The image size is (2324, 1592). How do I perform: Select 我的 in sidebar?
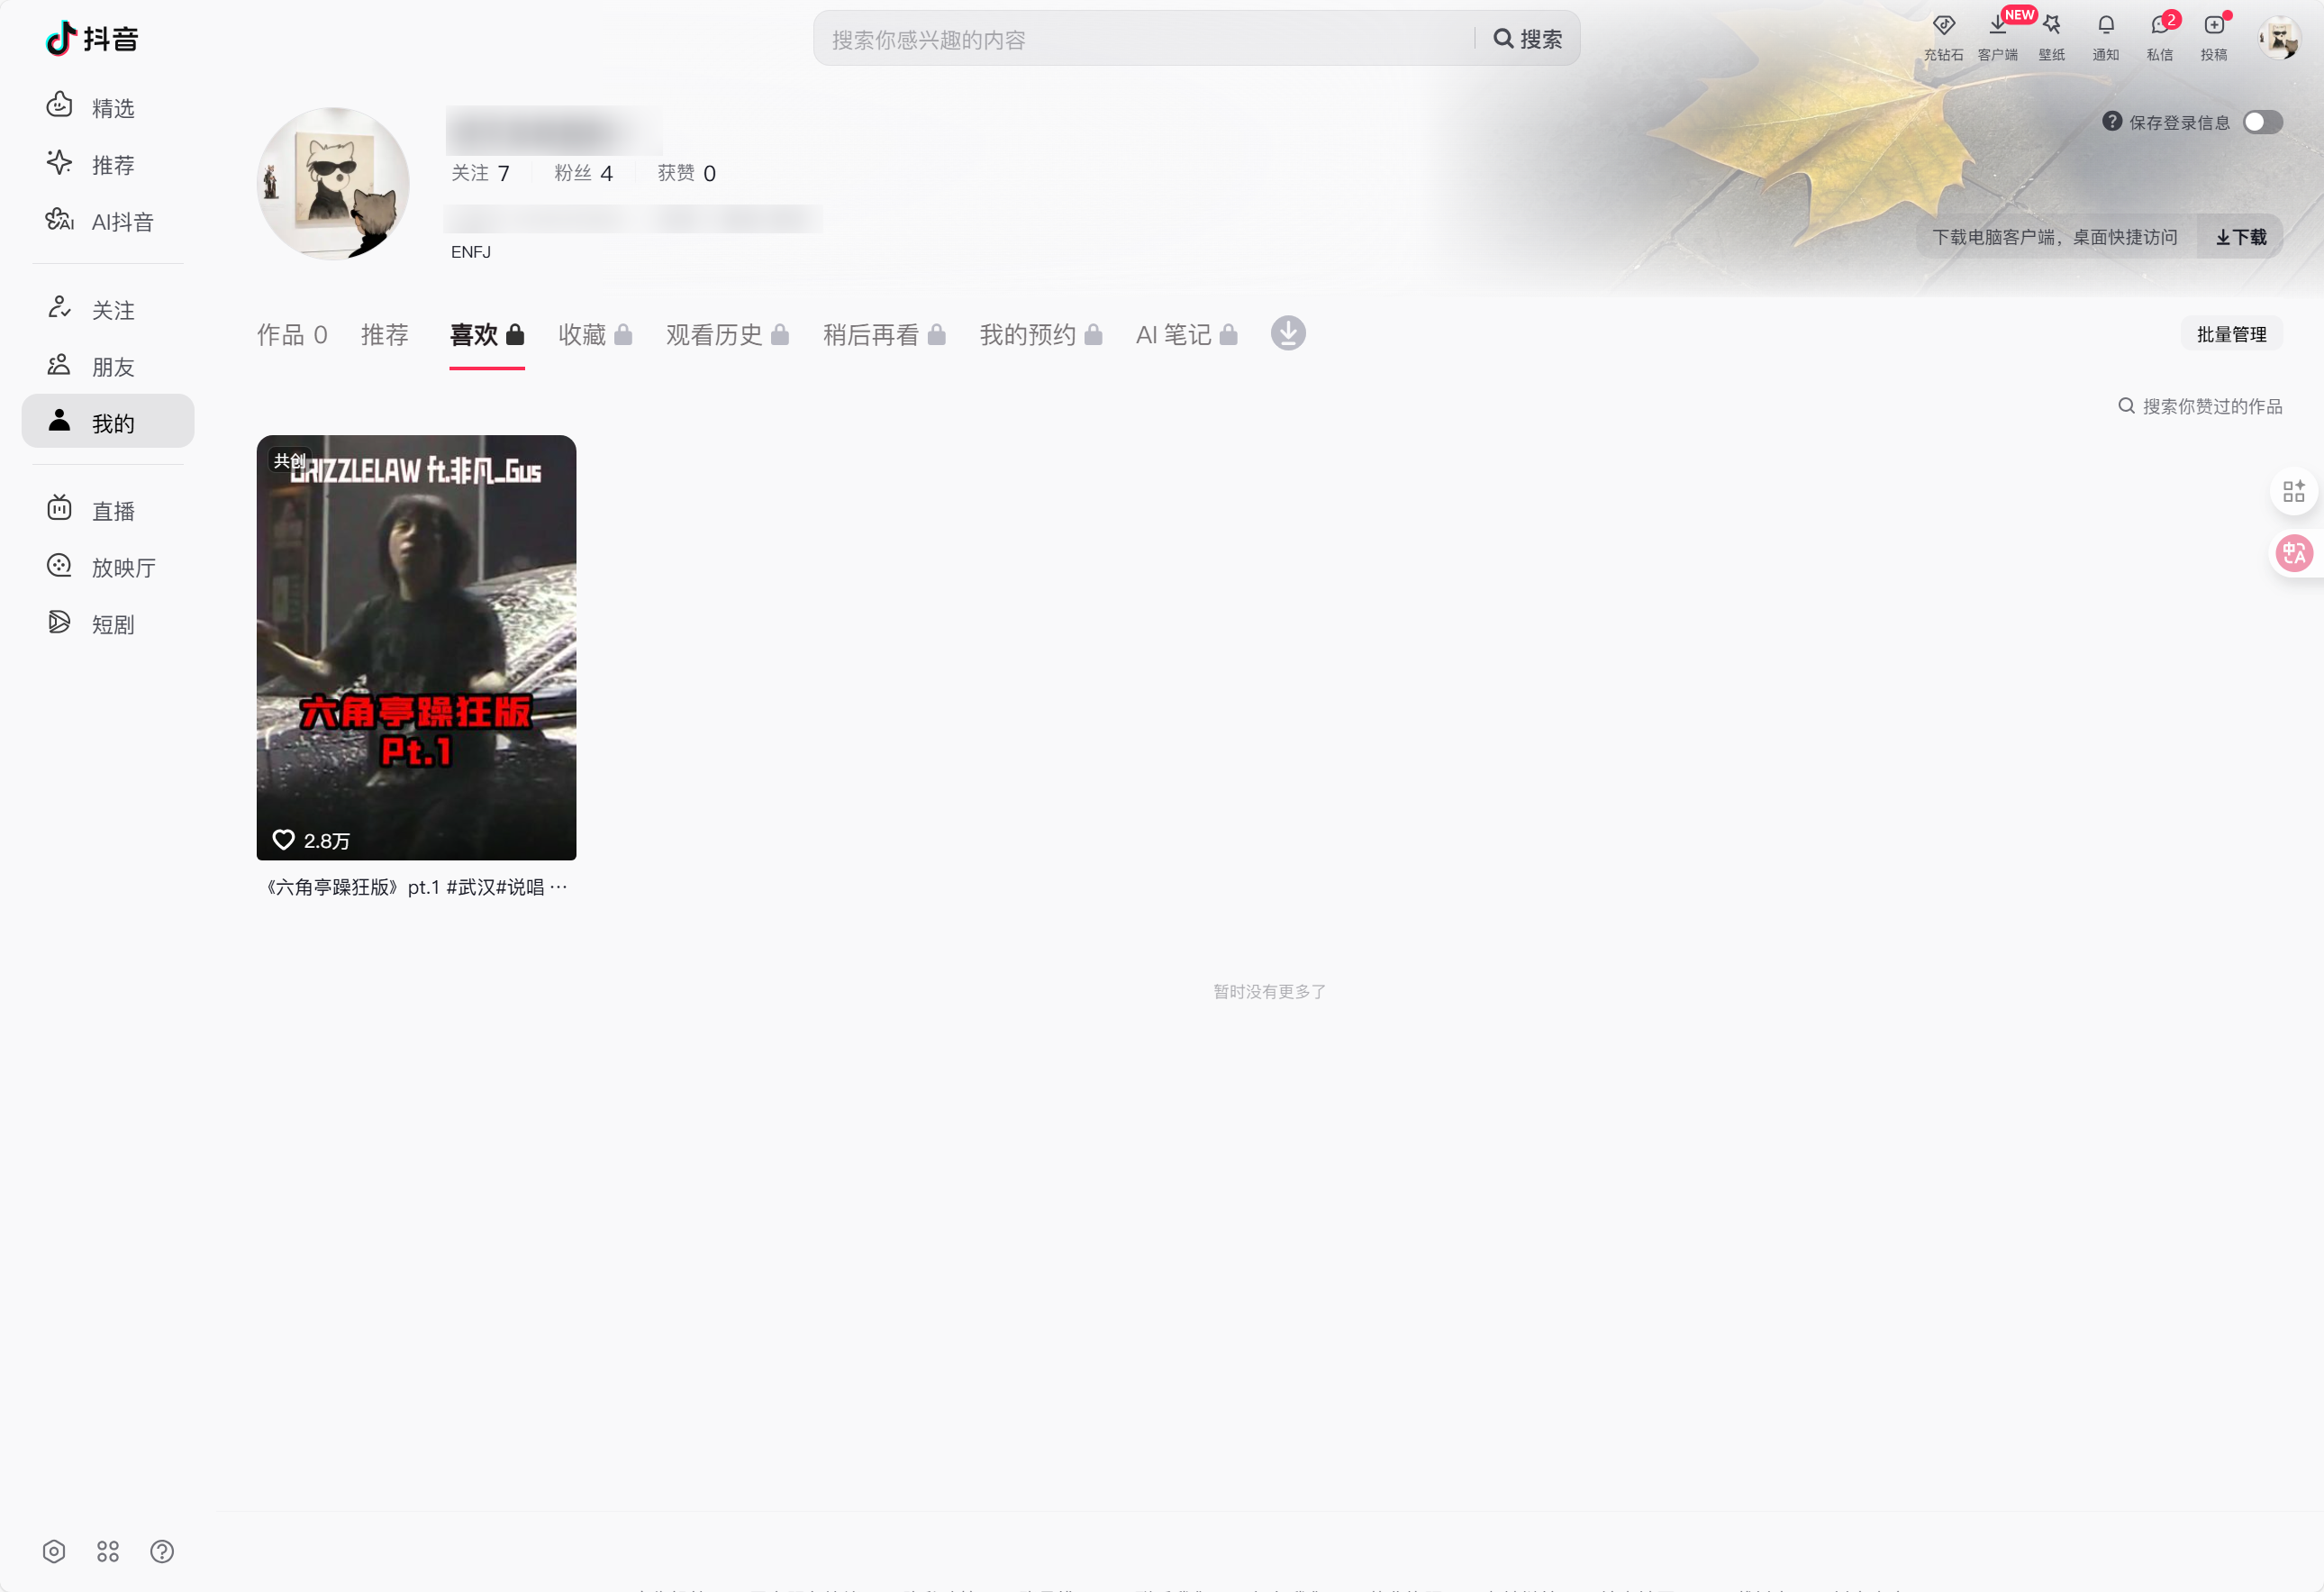[108, 421]
